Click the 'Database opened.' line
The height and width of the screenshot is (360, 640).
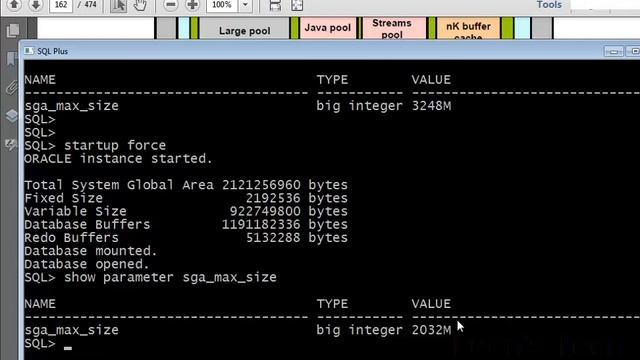[x=87, y=264]
